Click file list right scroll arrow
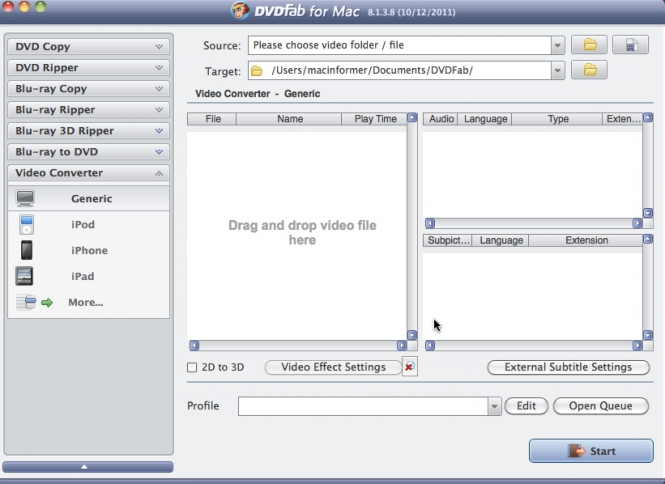The height and width of the screenshot is (484, 665). [x=402, y=346]
